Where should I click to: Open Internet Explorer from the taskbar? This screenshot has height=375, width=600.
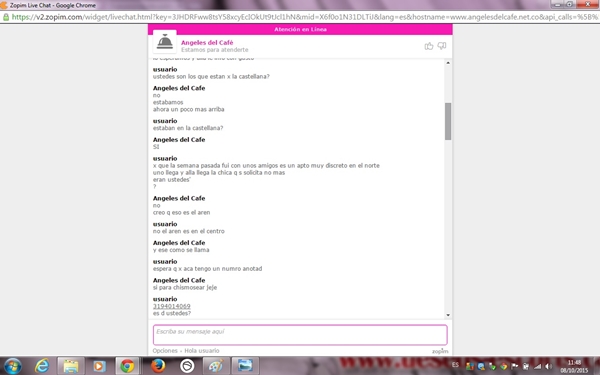42,366
